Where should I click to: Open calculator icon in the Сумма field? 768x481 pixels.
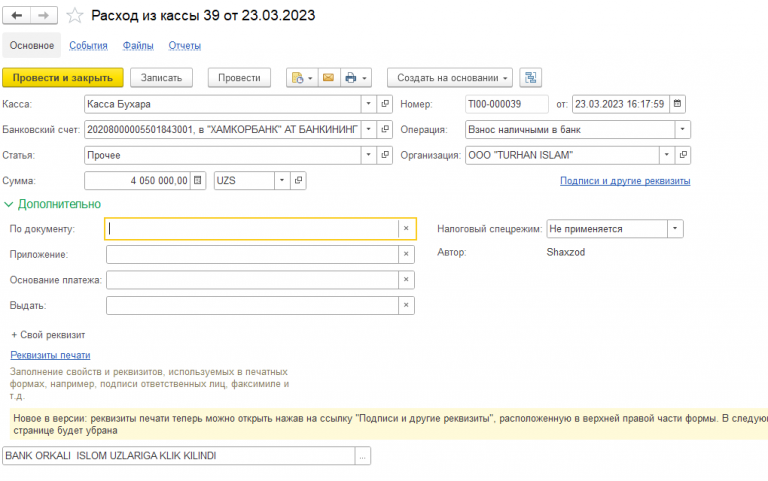(197, 180)
